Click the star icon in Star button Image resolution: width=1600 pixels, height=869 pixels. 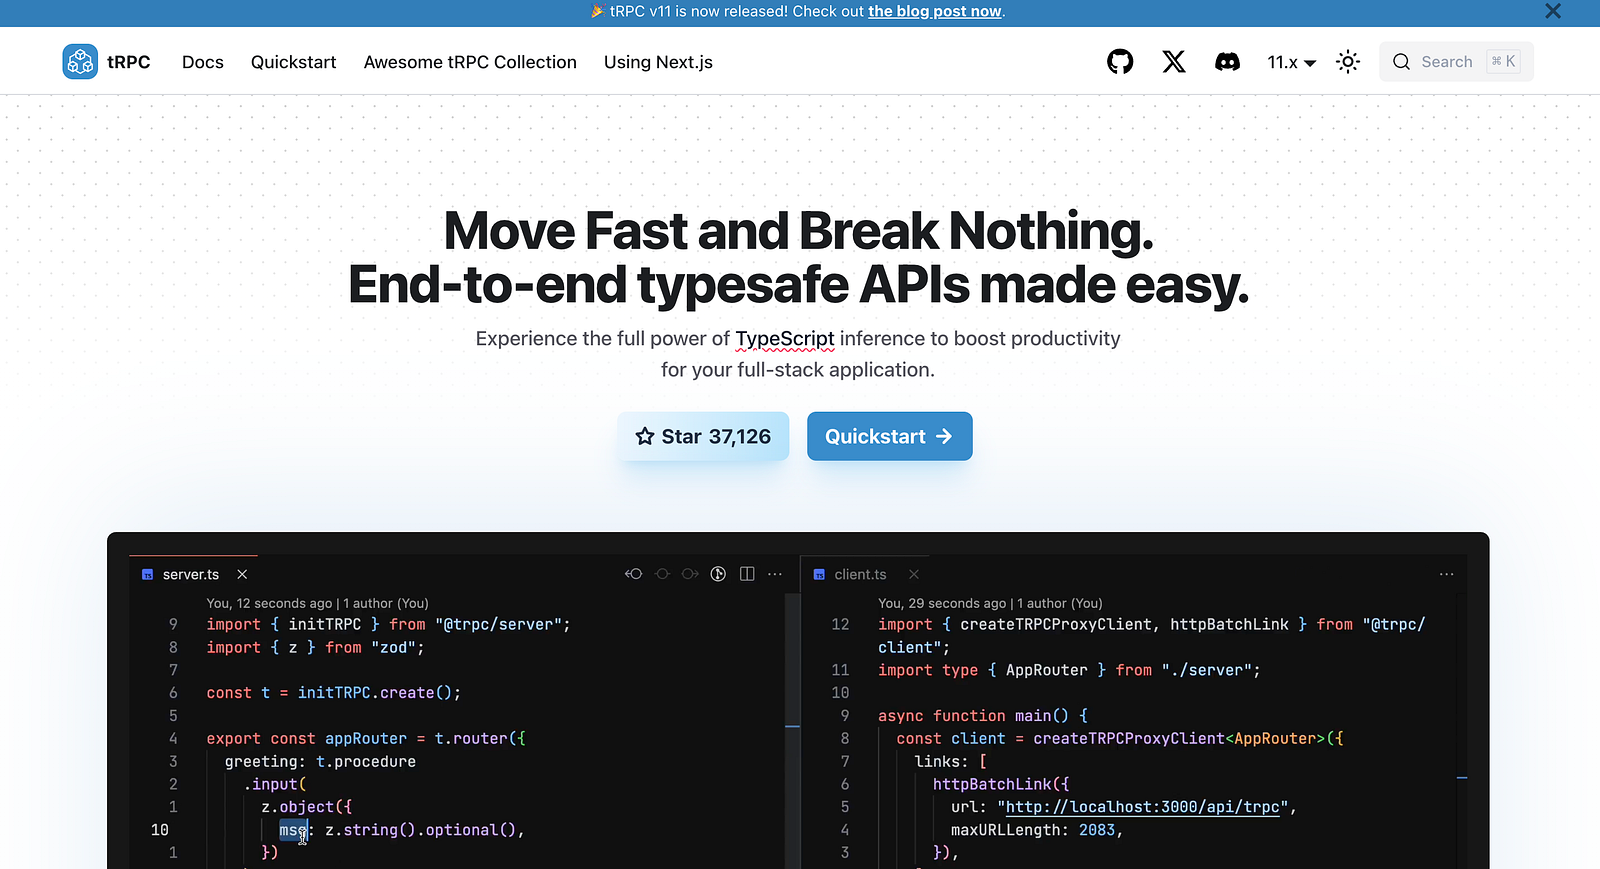coord(645,436)
